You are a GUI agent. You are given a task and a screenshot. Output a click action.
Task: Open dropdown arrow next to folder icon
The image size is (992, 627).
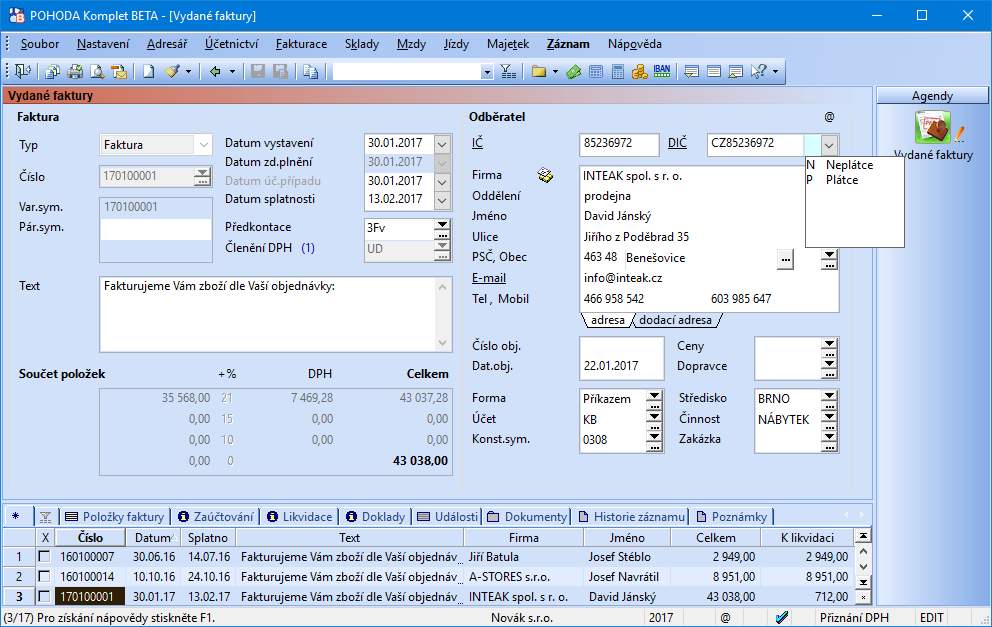click(x=555, y=71)
